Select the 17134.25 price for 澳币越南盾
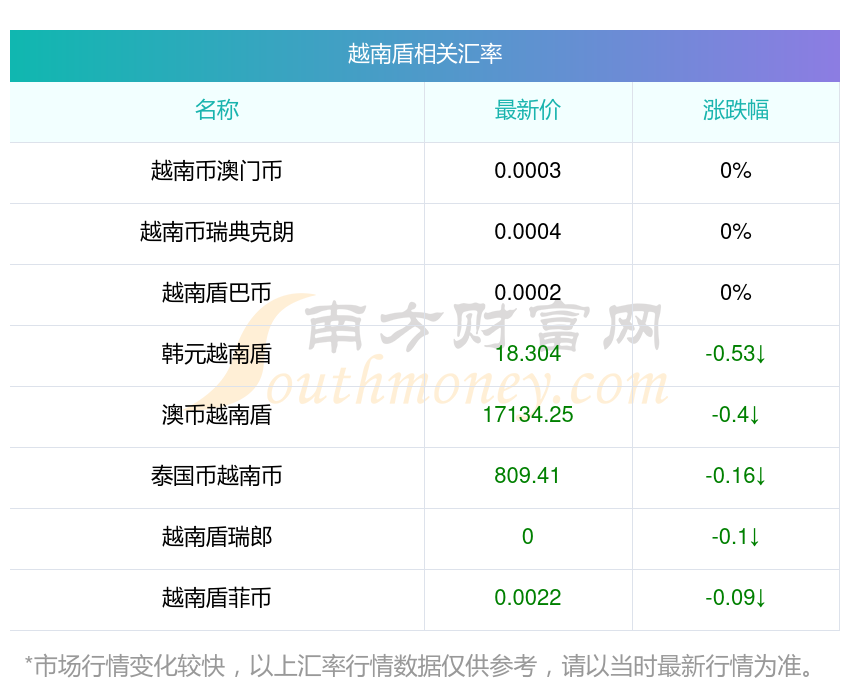This screenshot has width=850, height=697. click(527, 415)
